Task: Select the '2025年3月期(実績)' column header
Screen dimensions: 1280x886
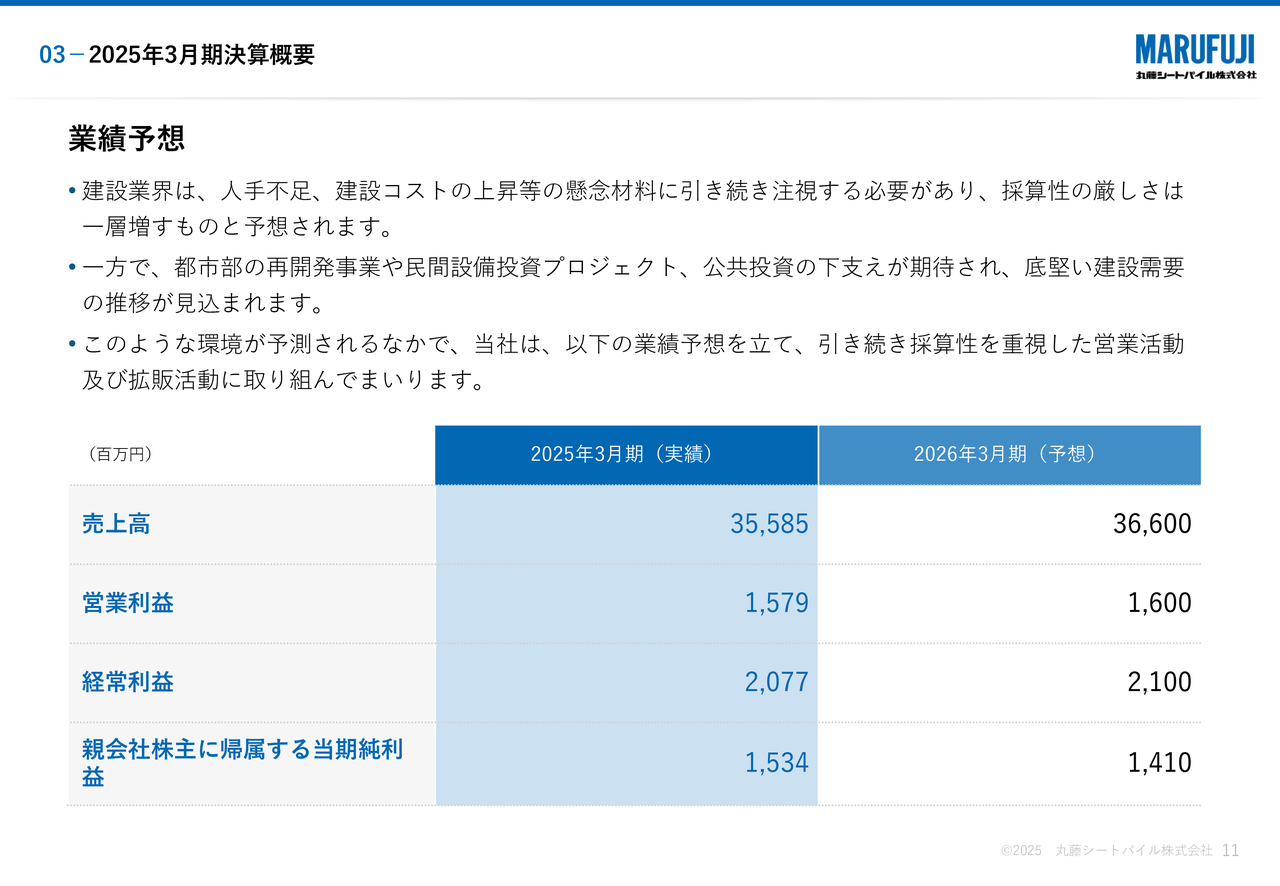Action: pos(626,455)
